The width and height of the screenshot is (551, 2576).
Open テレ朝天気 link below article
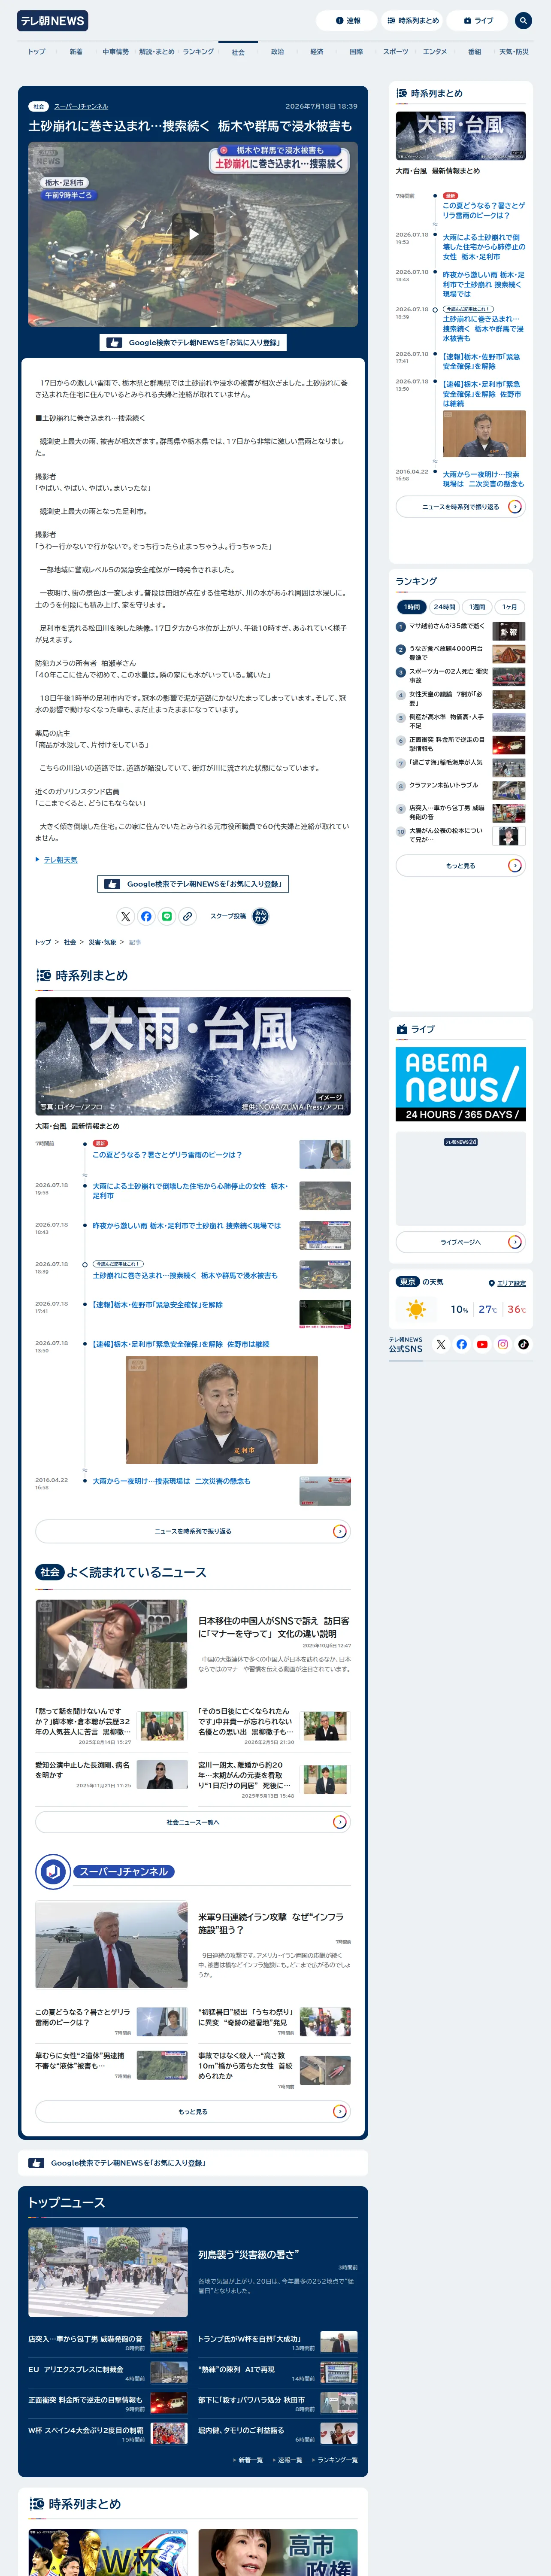(x=60, y=860)
